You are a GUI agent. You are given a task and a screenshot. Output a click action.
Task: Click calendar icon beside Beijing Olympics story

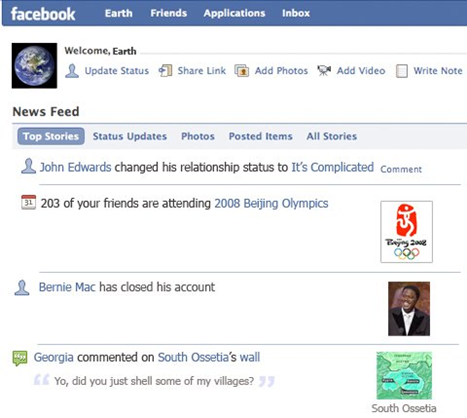pyautogui.click(x=28, y=202)
